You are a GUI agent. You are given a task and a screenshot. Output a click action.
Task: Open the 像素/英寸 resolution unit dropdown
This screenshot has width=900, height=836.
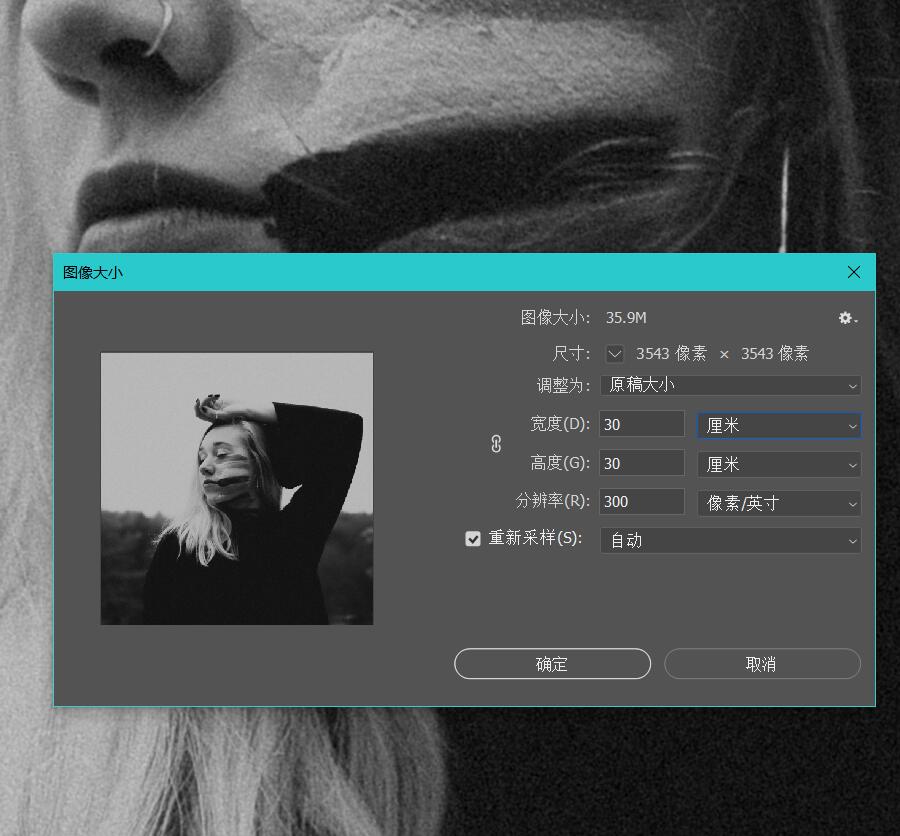point(778,503)
